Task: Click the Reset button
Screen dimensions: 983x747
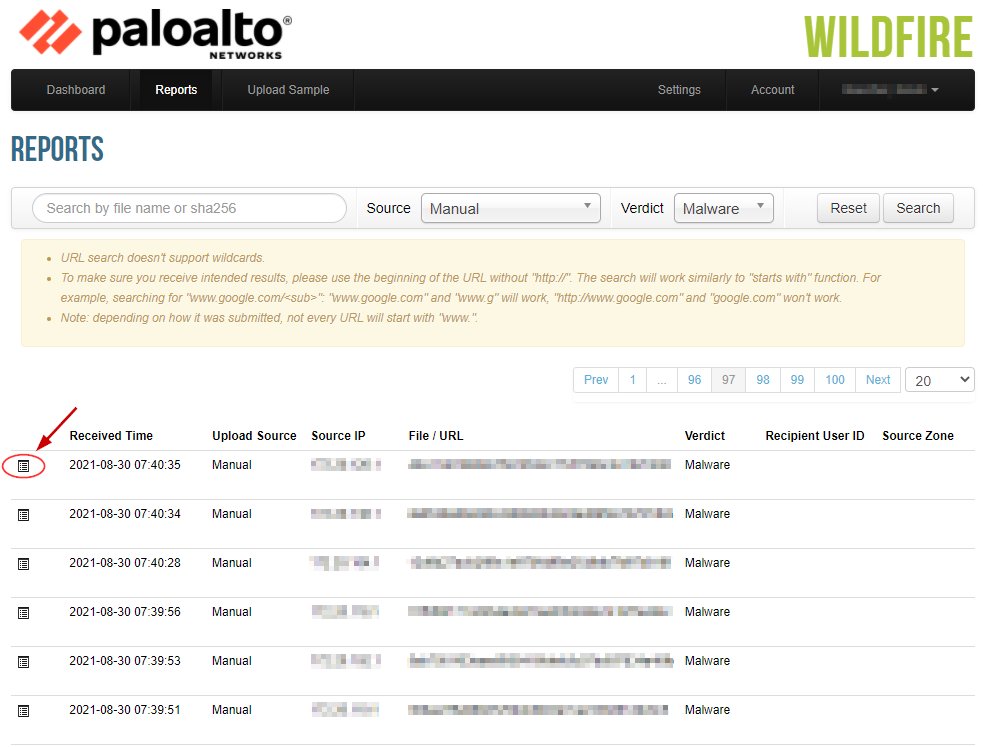Action: coord(847,208)
